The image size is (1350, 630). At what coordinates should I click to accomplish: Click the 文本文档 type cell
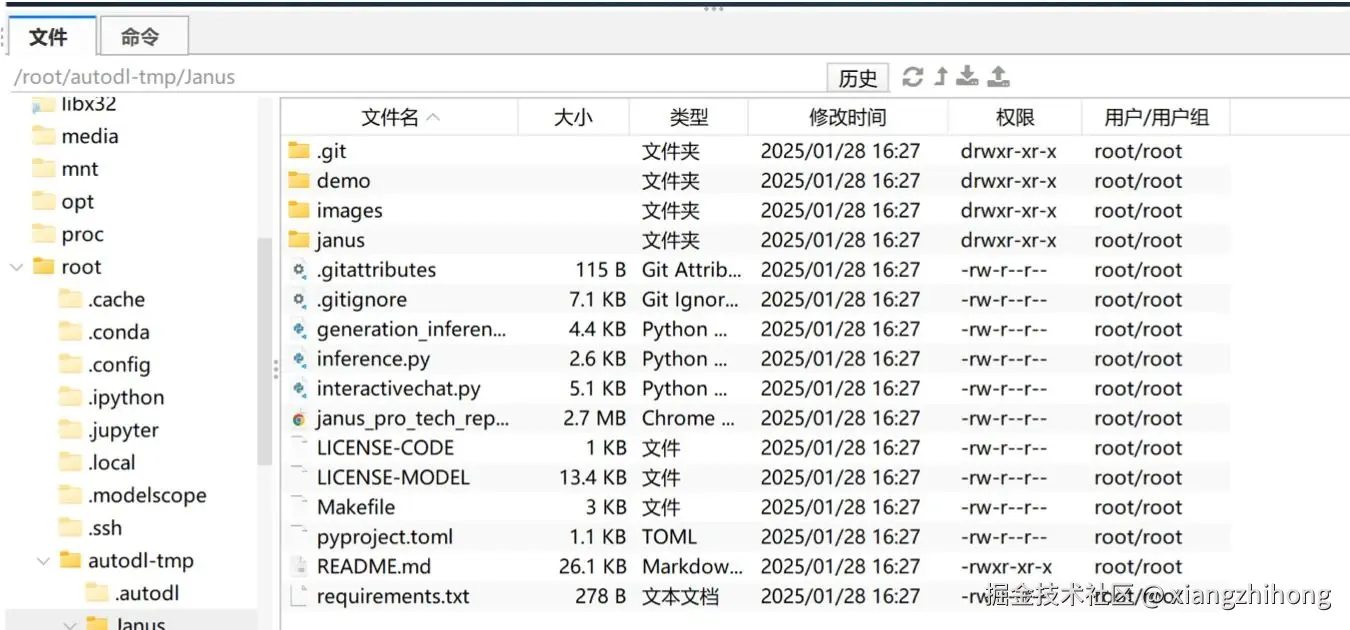[x=680, y=596]
